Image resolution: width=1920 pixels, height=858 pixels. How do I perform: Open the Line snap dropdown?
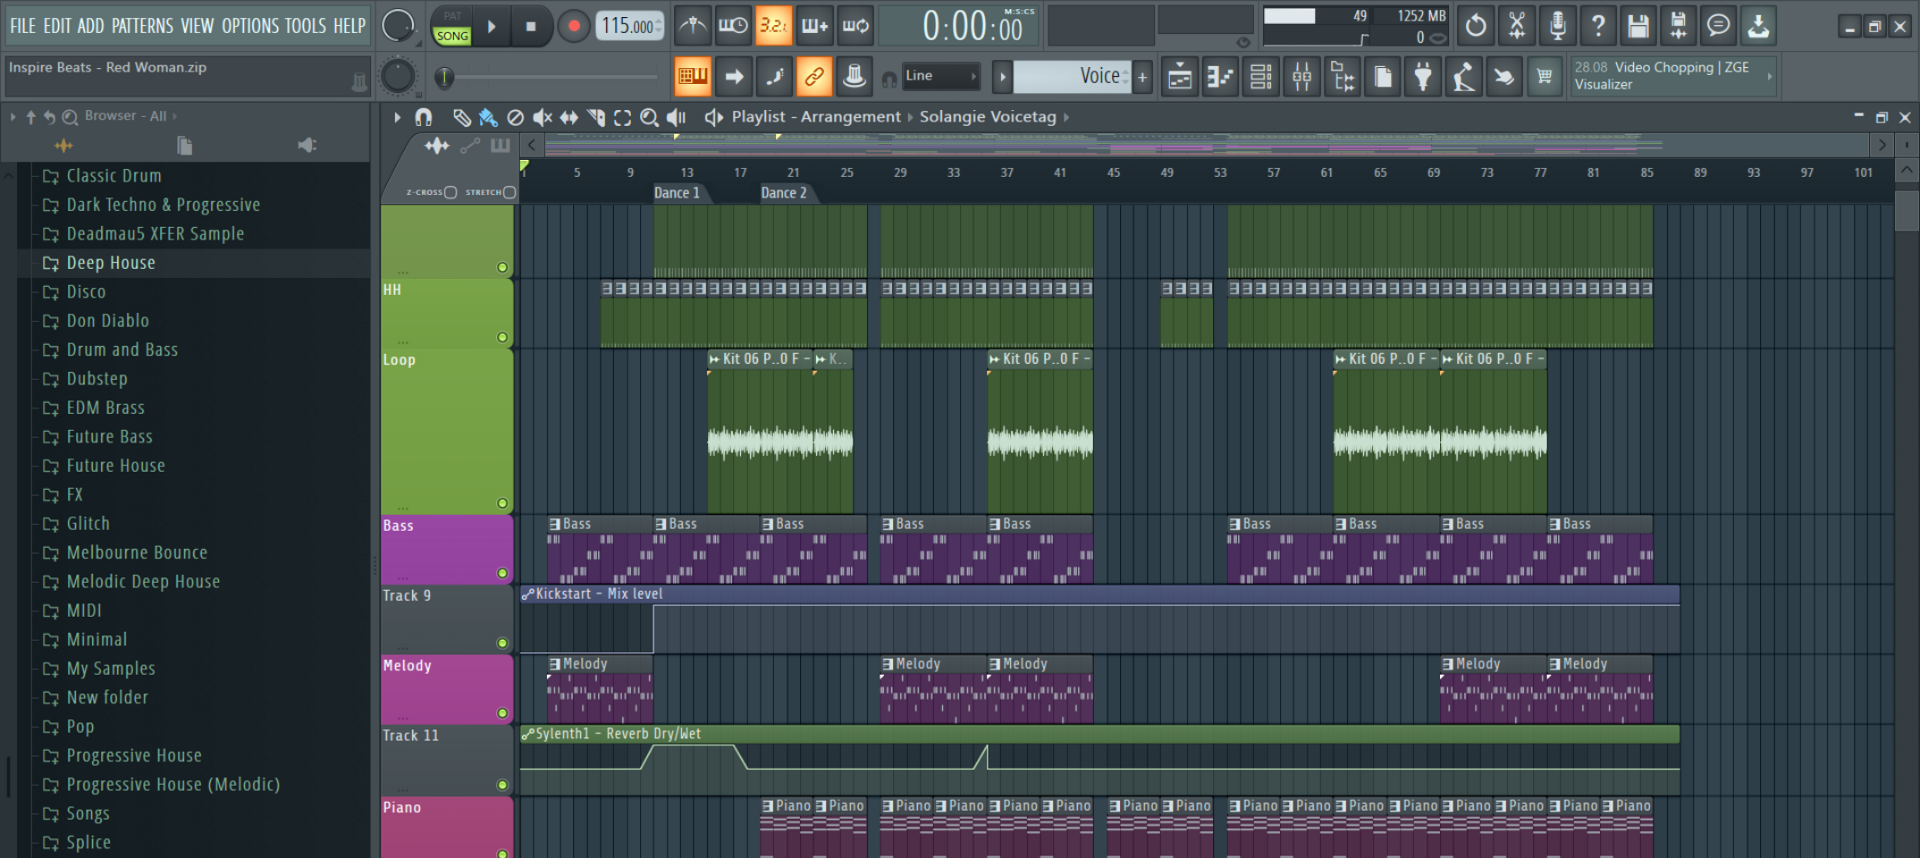(940, 76)
